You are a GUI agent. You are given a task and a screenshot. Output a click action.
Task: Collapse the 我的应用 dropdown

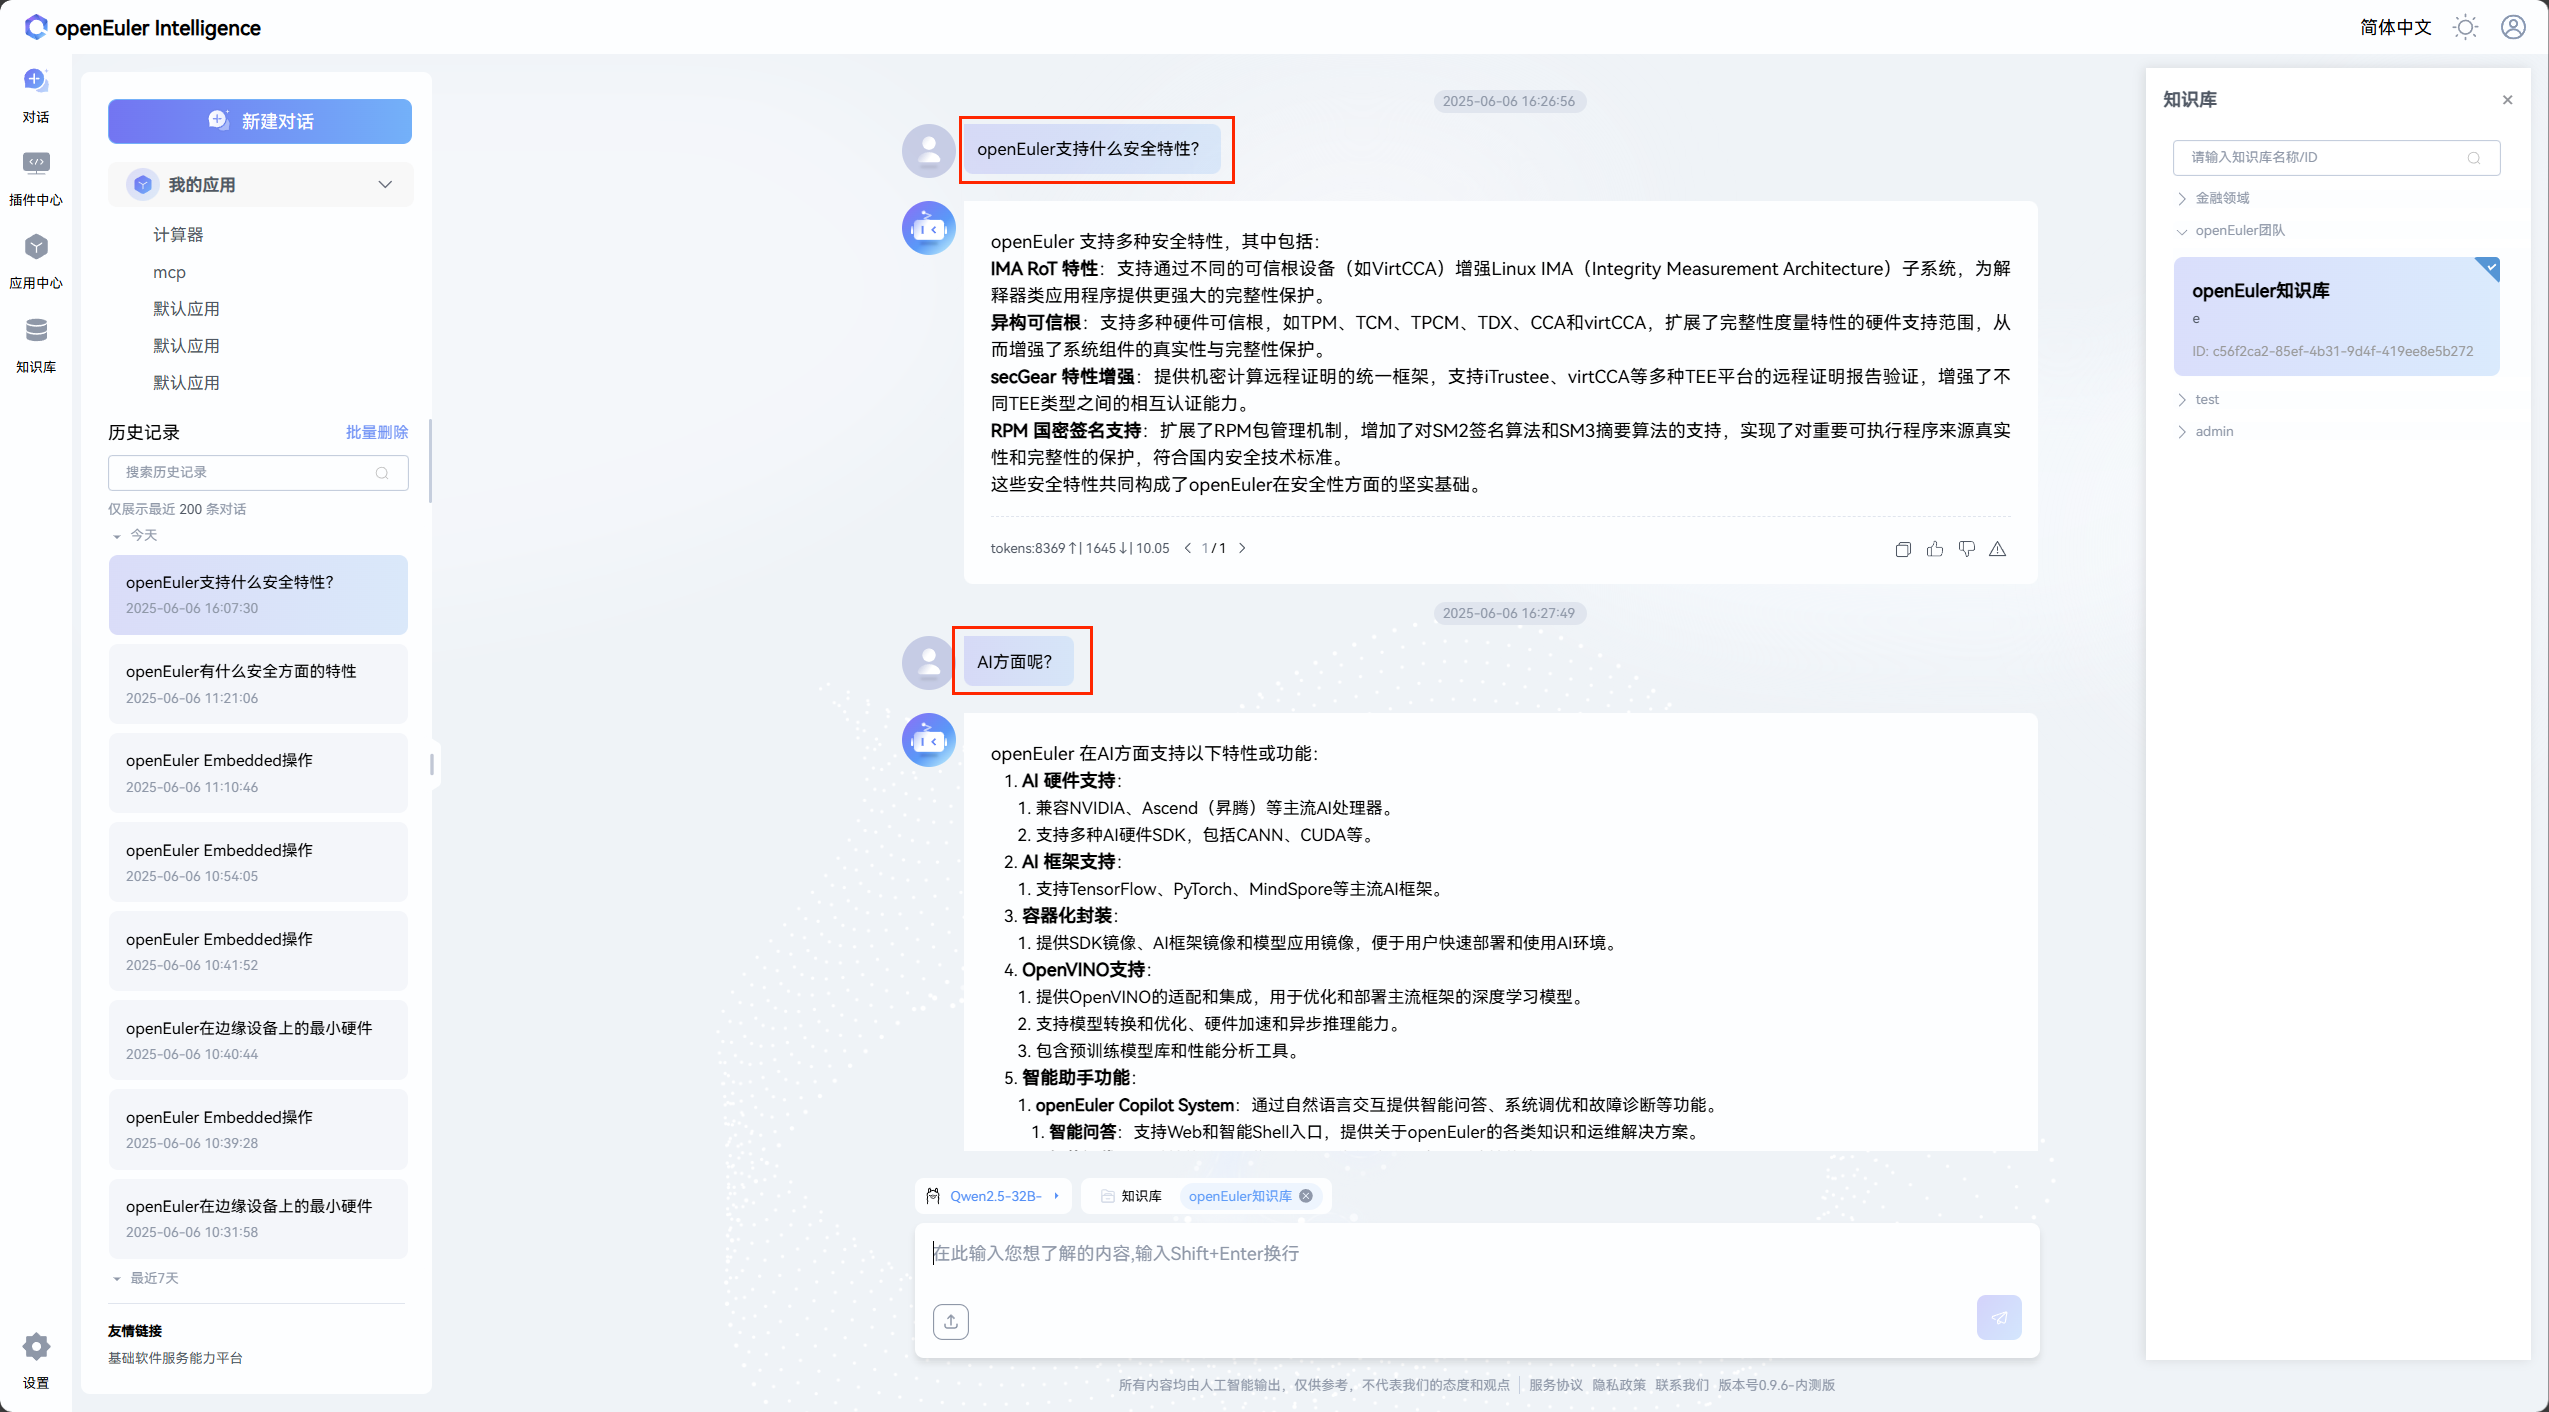[385, 185]
